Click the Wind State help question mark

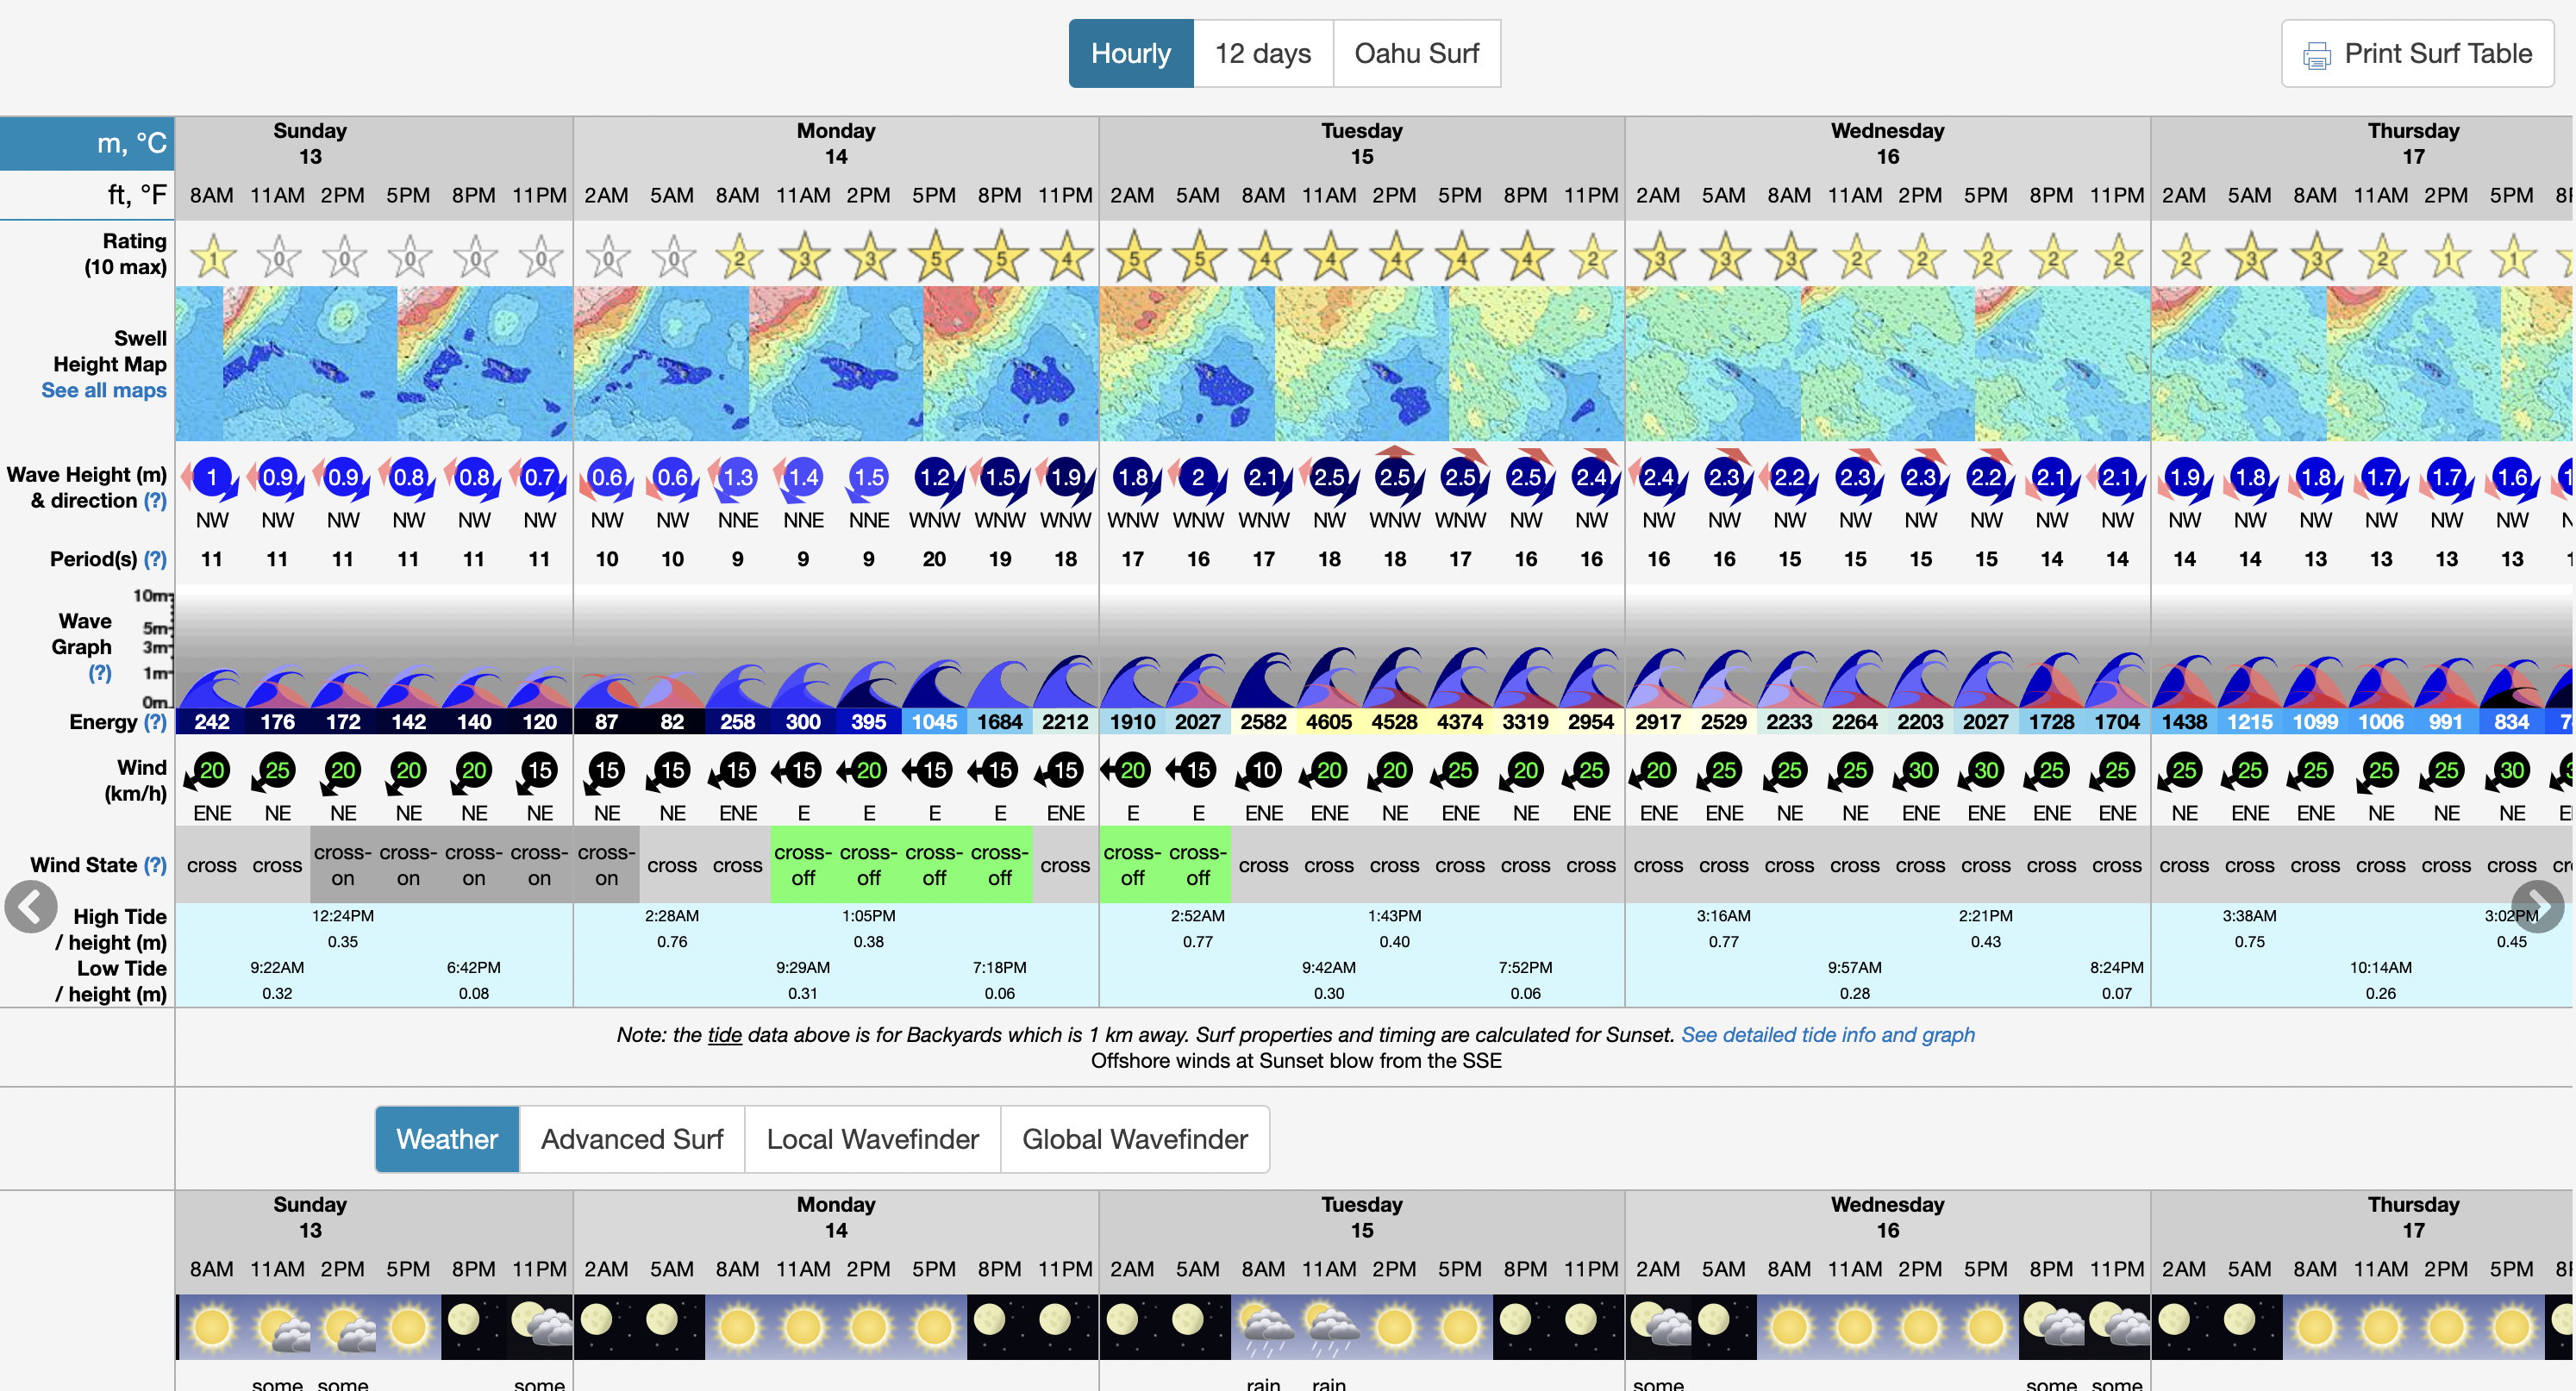(x=155, y=865)
